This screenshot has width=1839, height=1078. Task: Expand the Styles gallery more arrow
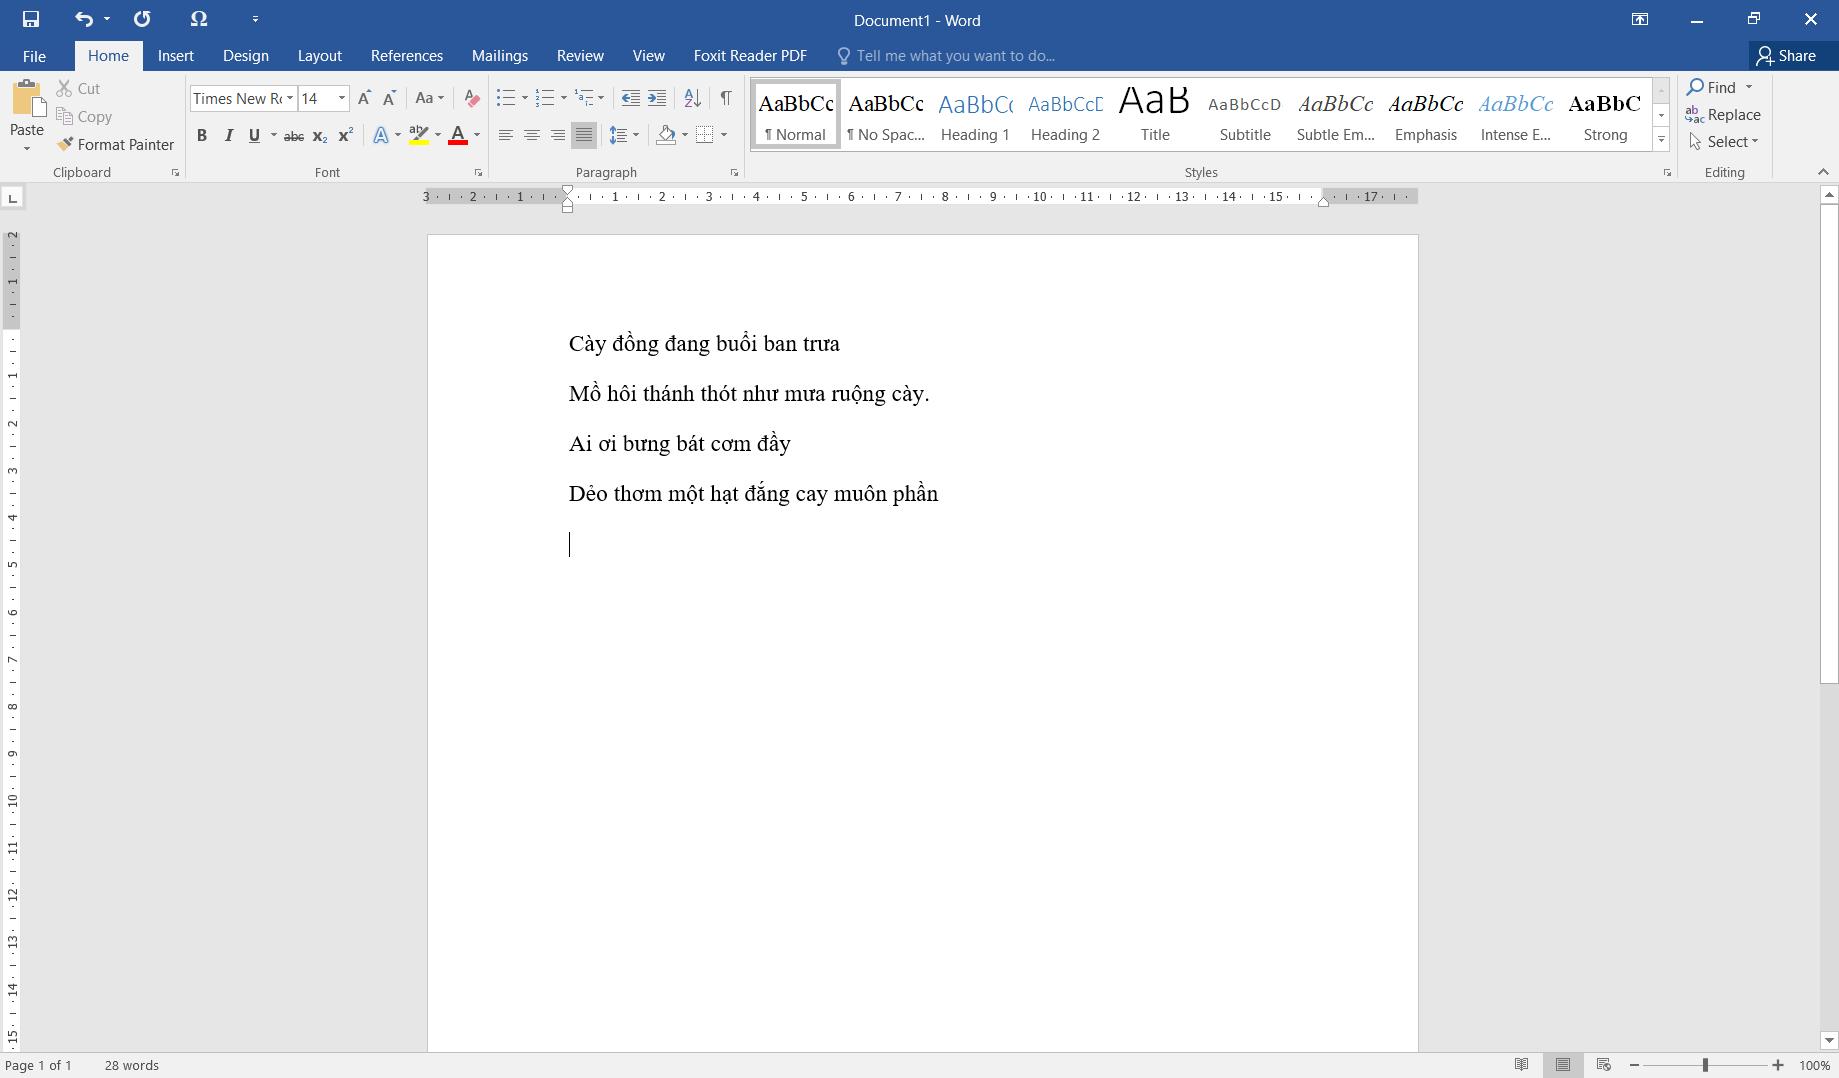click(x=1661, y=140)
